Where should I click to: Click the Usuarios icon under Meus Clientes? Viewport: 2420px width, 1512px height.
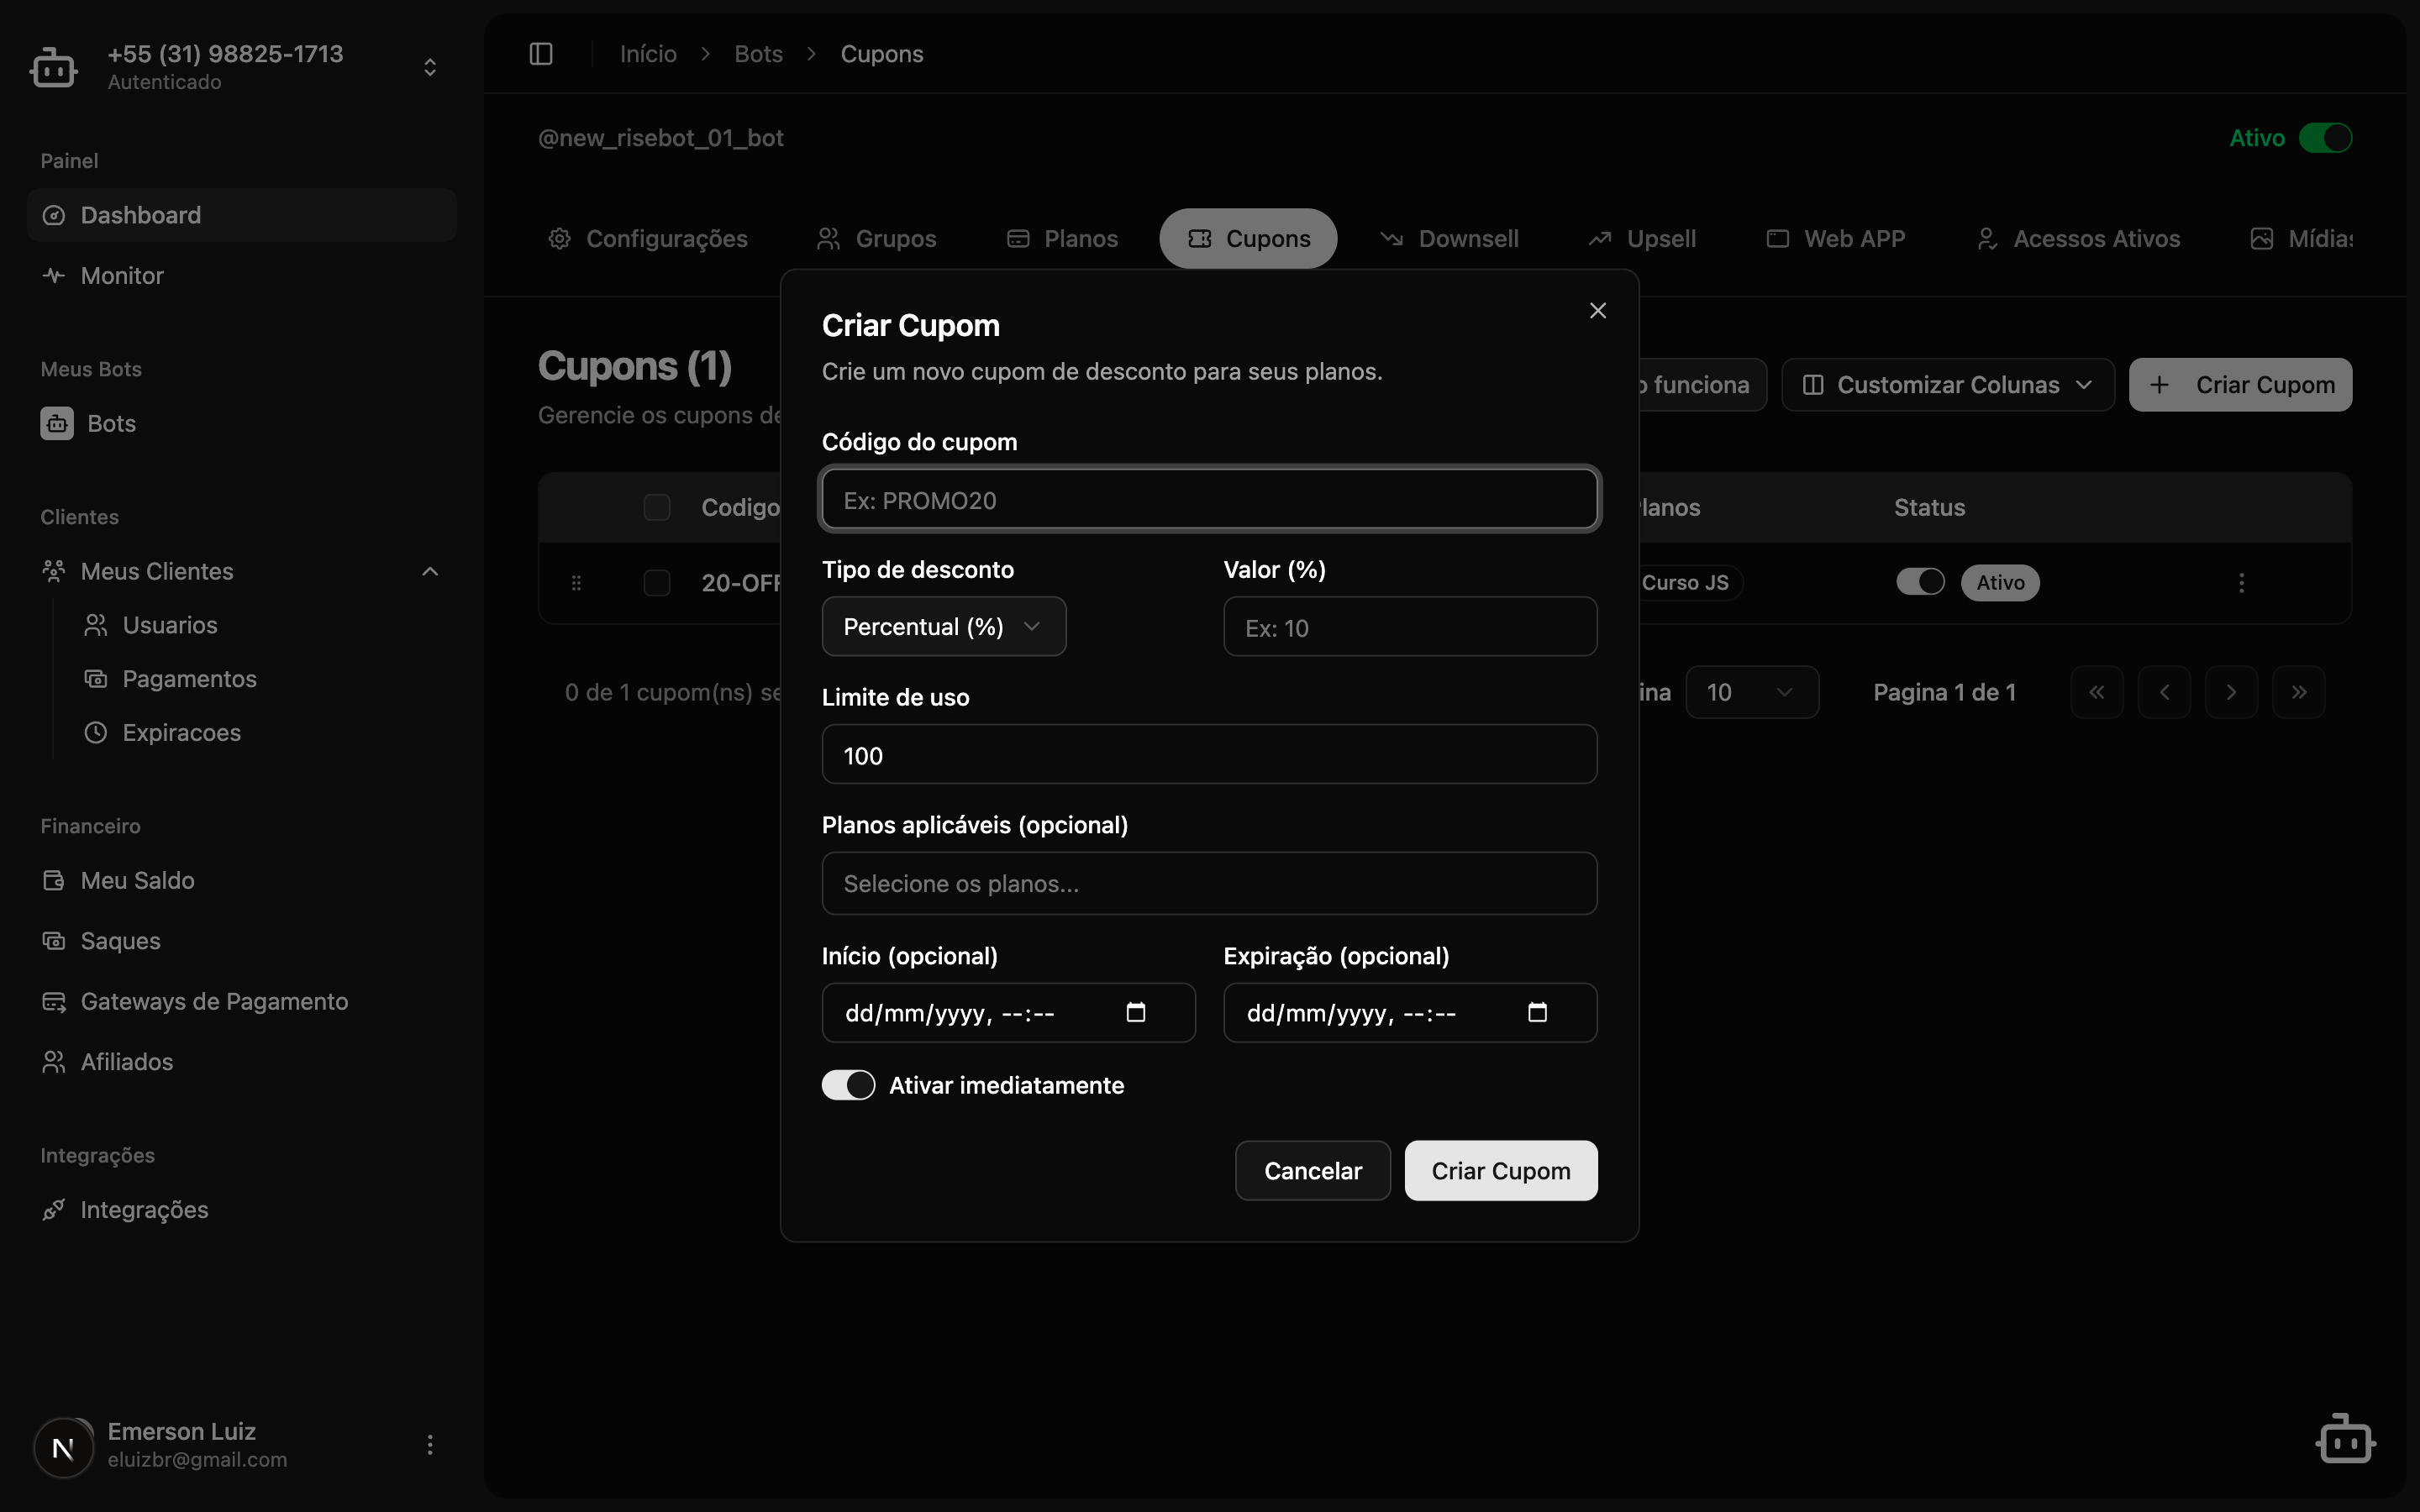(x=96, y=625)
